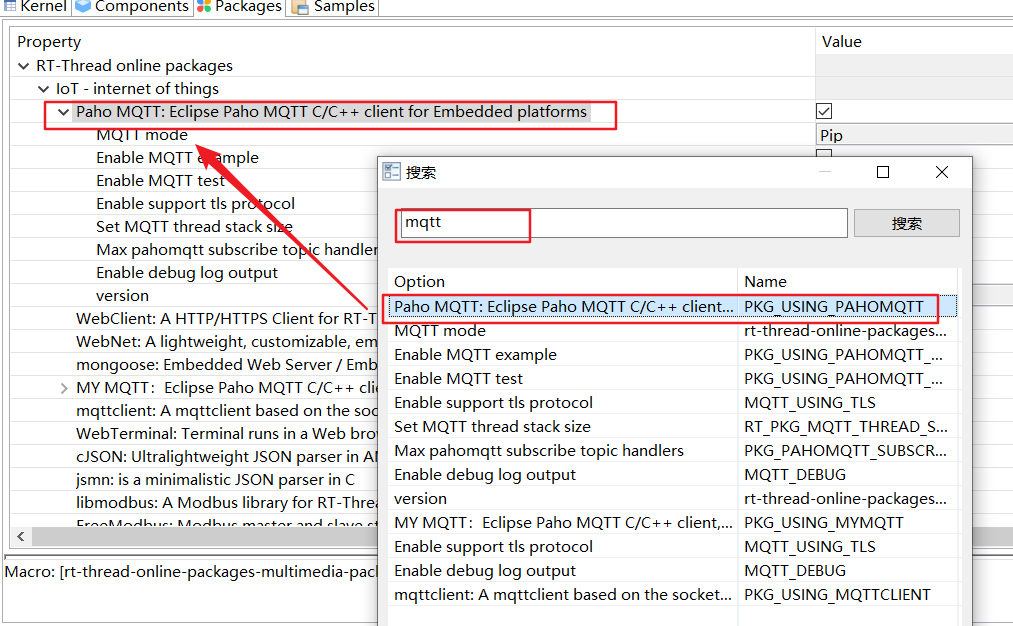This screenshot has width=1013, height=626.
Task: Open the Components tab
Action: (132, 6)
